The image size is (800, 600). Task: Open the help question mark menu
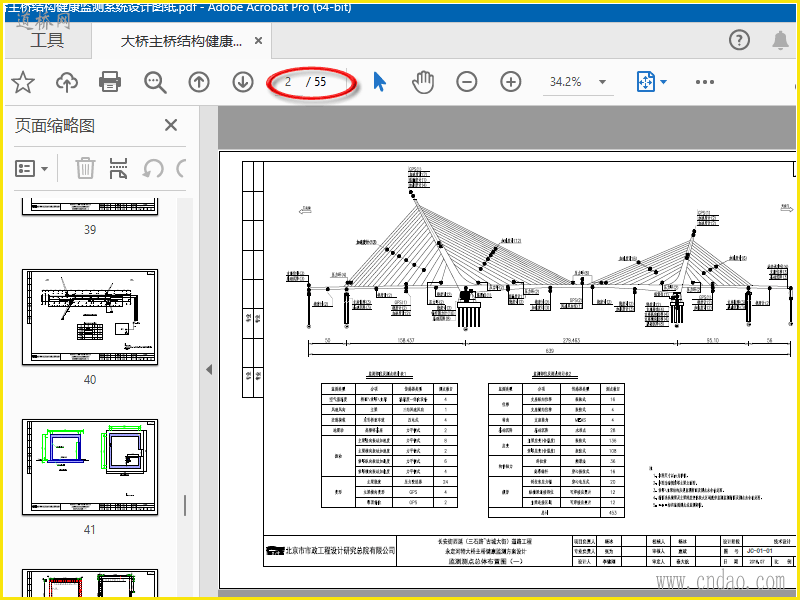[739, 40]
